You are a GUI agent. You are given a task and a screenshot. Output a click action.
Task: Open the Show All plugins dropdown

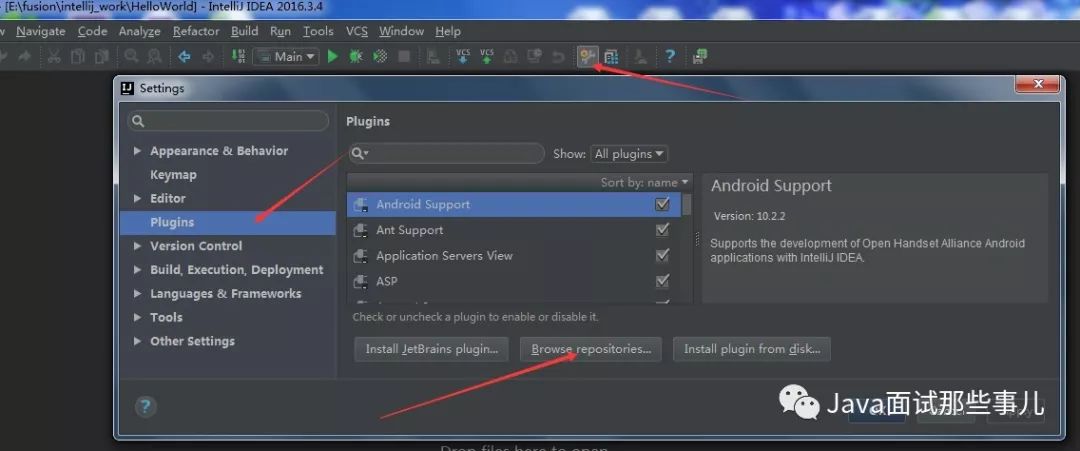point(630,154)
